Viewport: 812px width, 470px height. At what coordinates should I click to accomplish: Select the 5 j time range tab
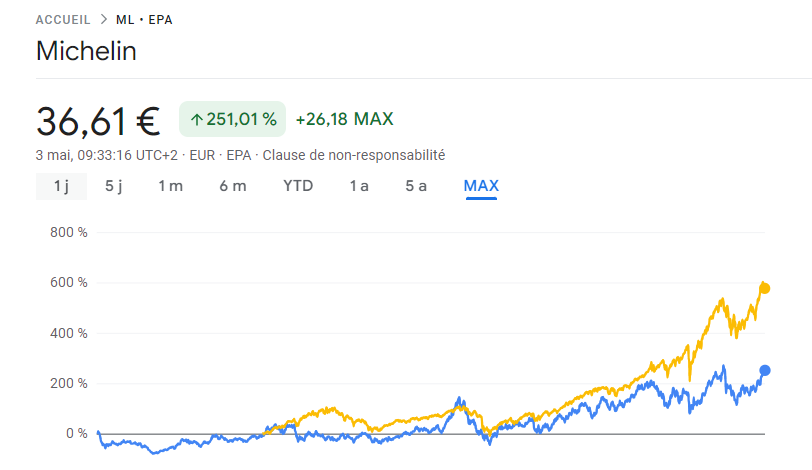pos(114,186)
